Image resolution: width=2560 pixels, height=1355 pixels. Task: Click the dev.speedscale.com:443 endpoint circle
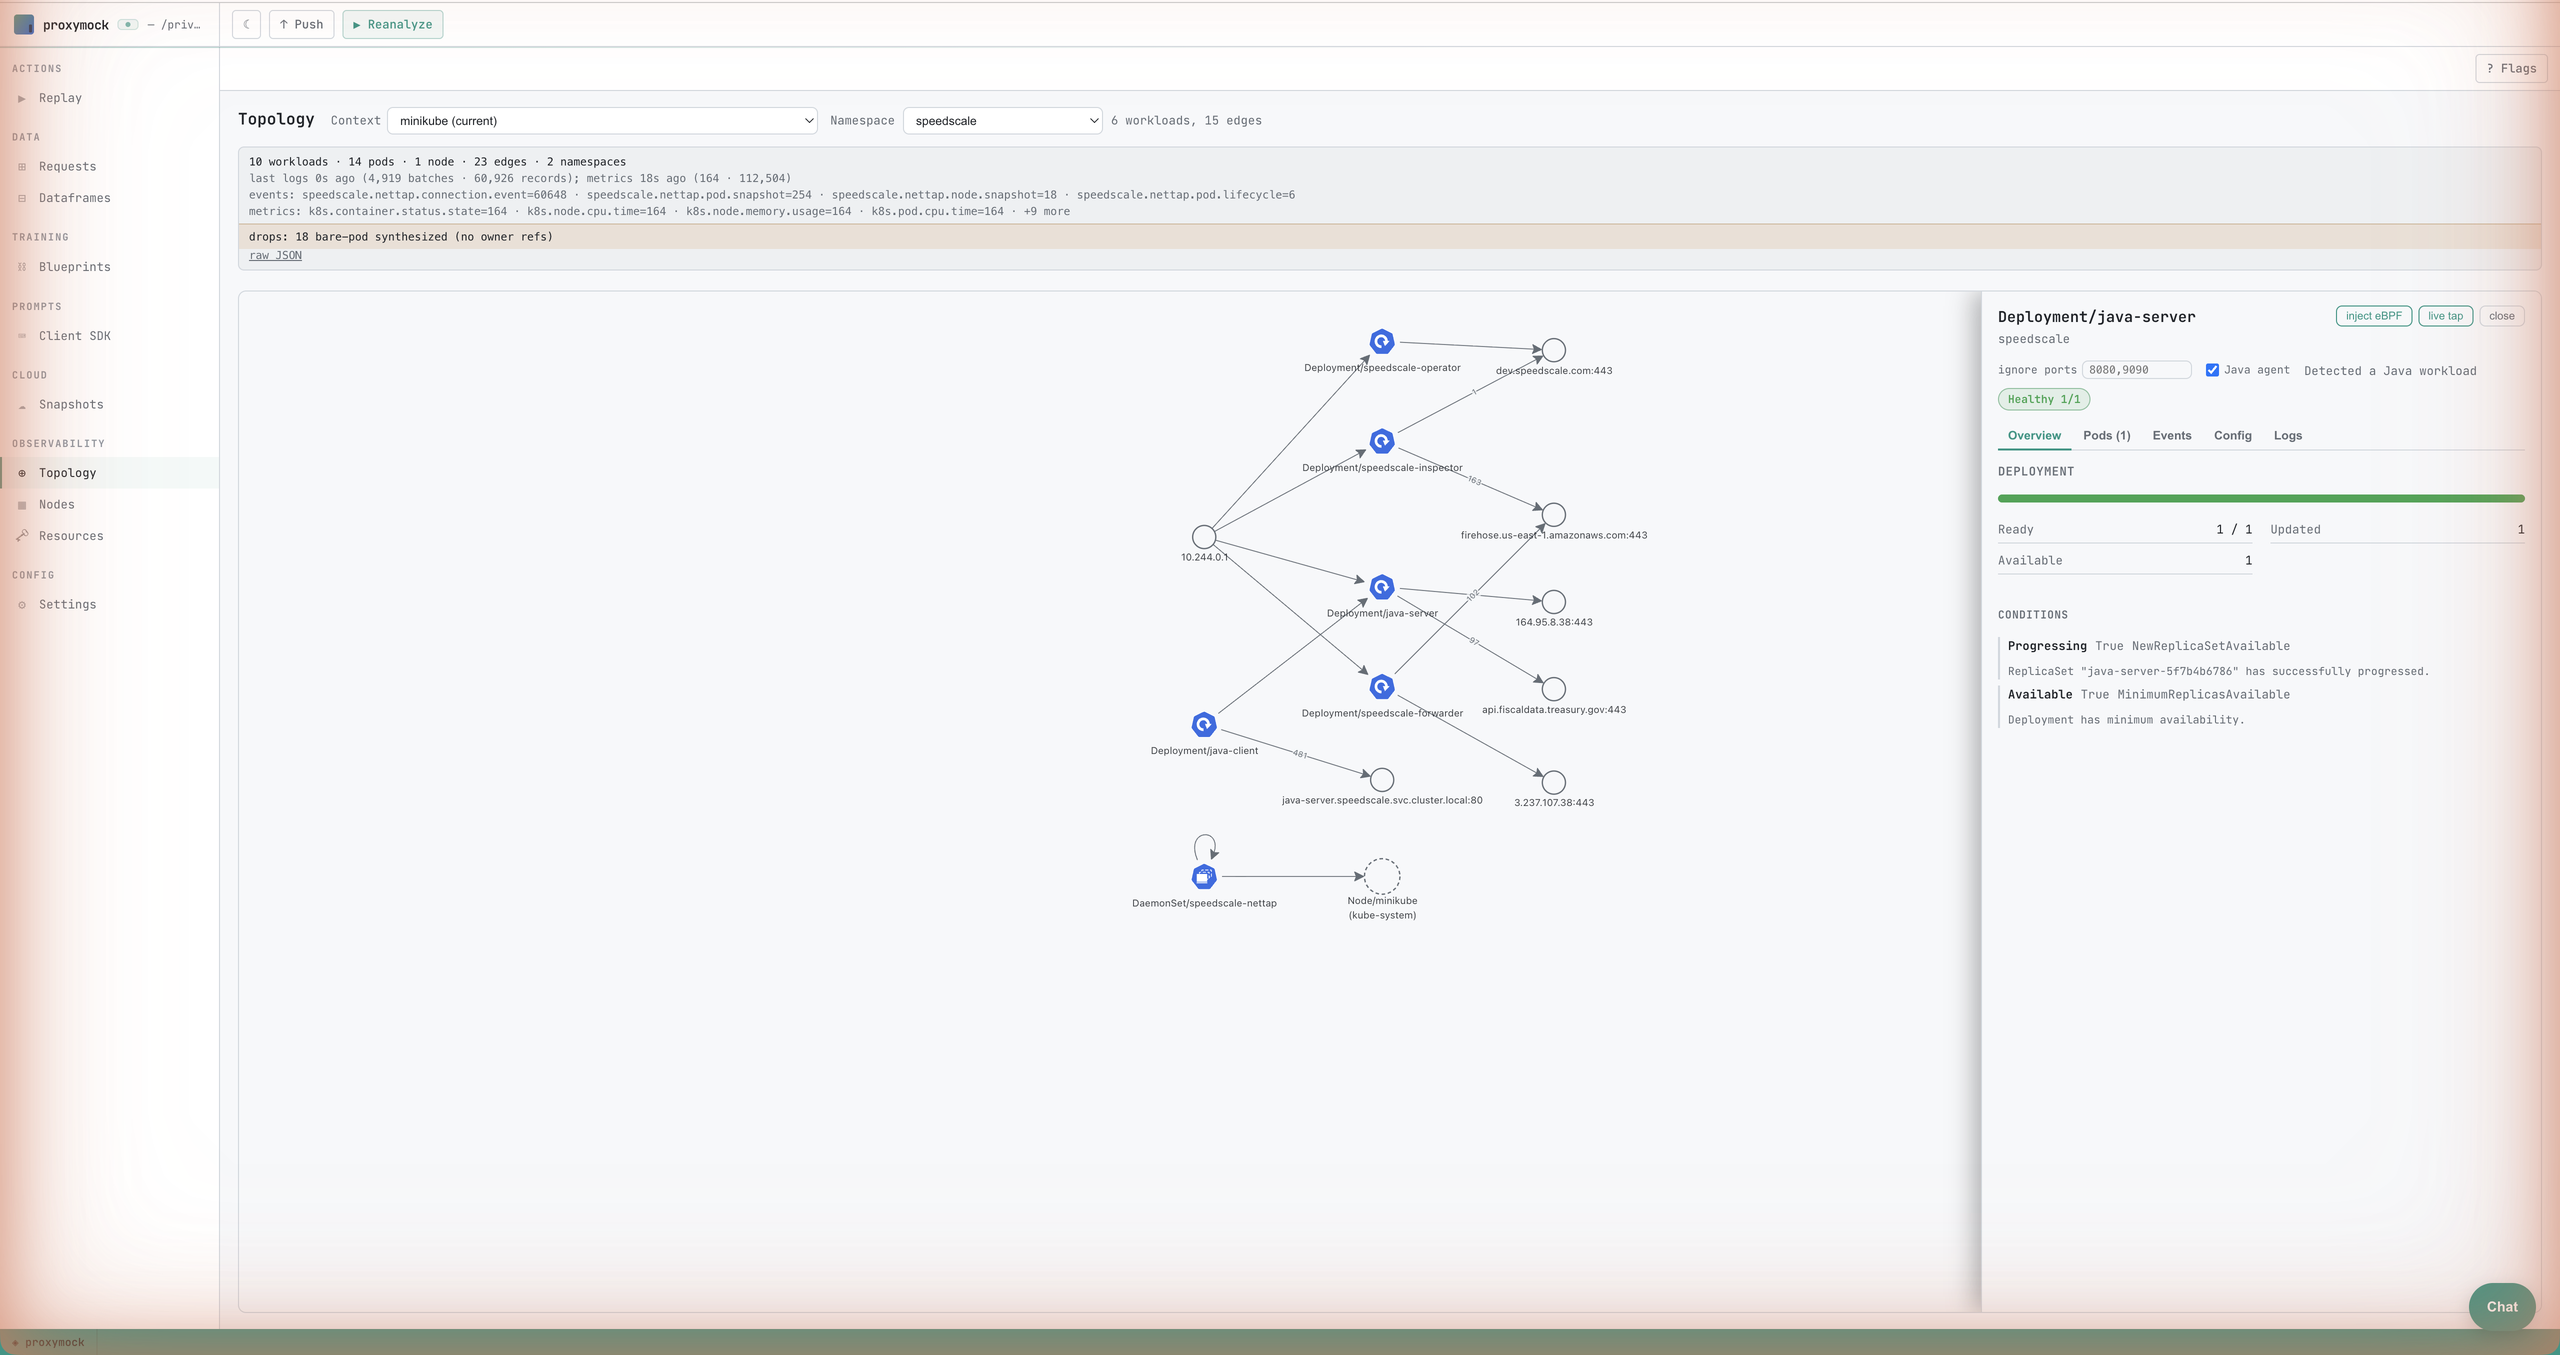tap(1554, 350)
